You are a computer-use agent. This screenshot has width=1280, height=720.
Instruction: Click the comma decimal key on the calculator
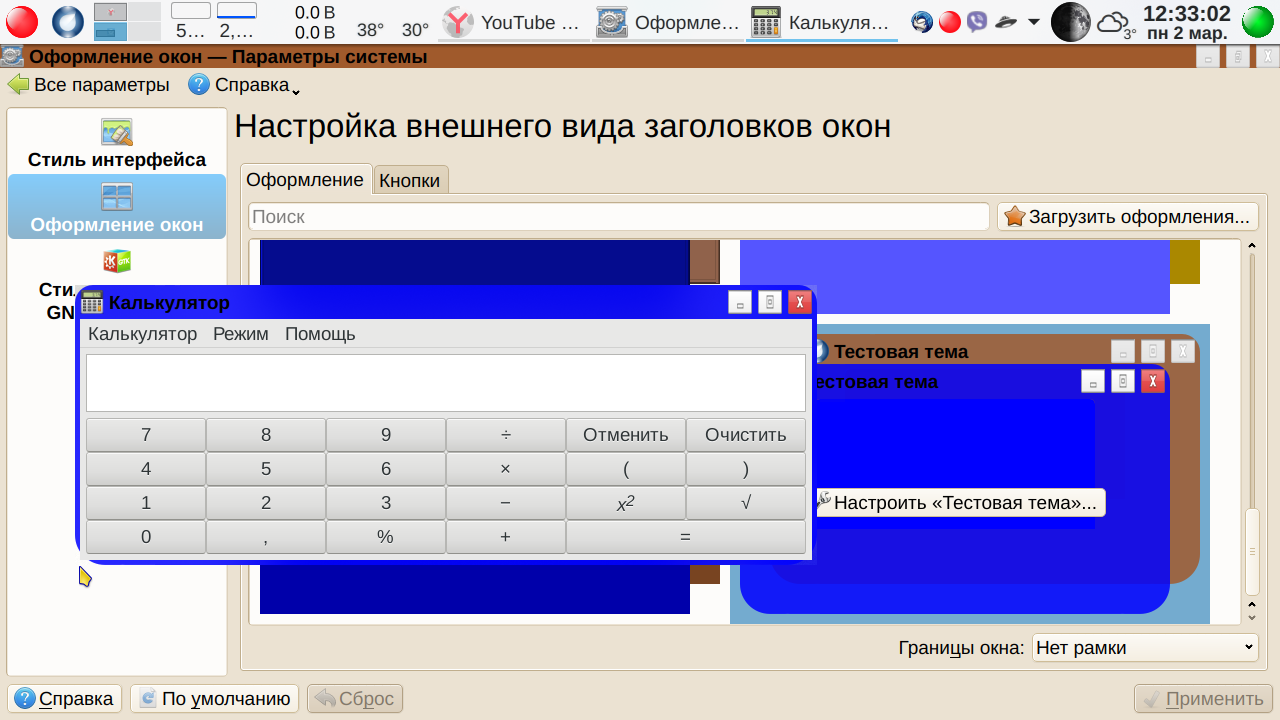(x=266, y=537)
